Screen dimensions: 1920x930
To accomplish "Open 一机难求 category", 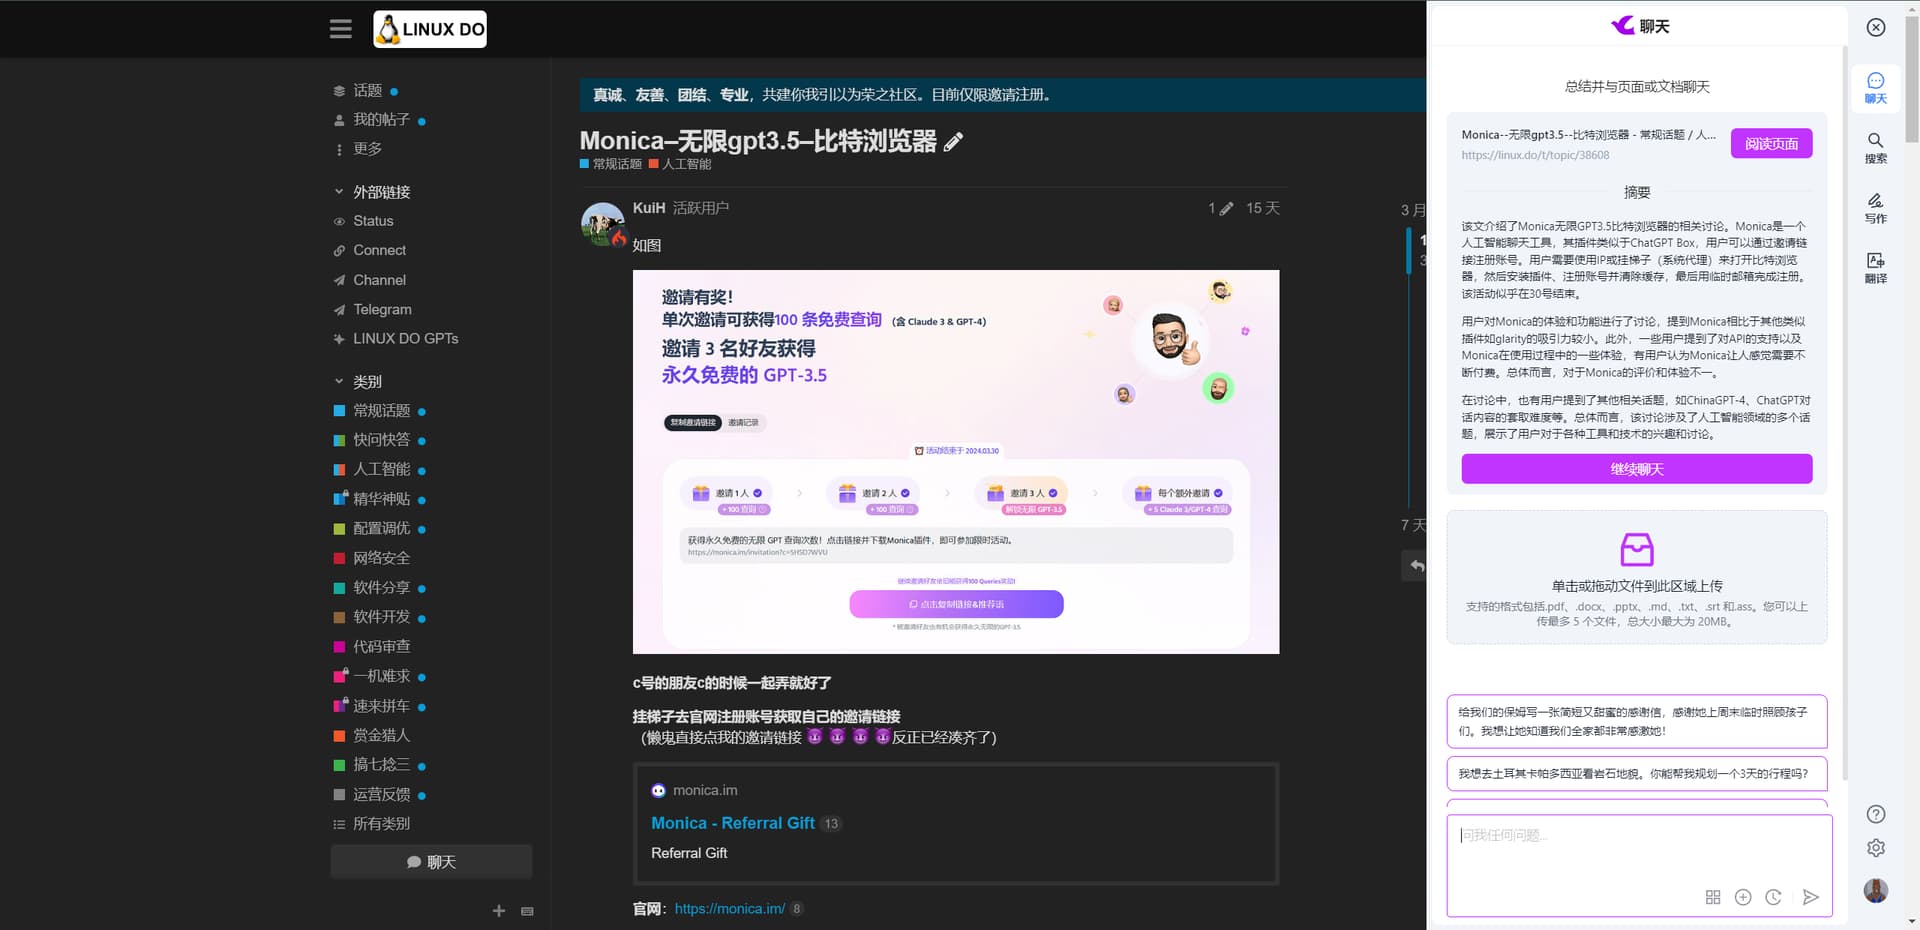I will pos(380,676).
